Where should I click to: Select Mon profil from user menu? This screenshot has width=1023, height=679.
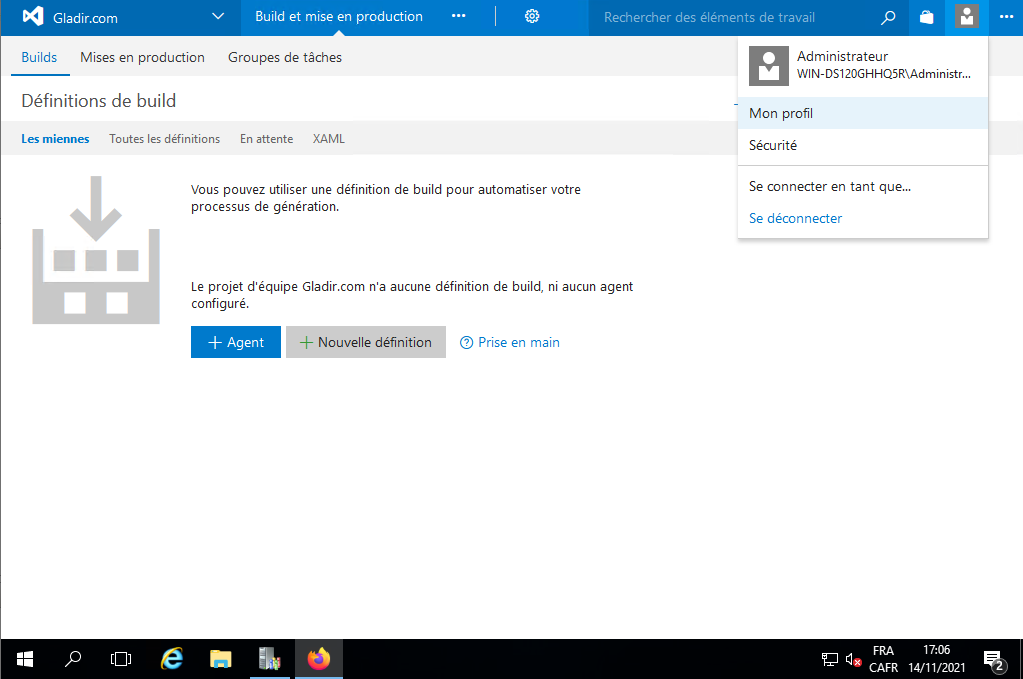(781, 114)
